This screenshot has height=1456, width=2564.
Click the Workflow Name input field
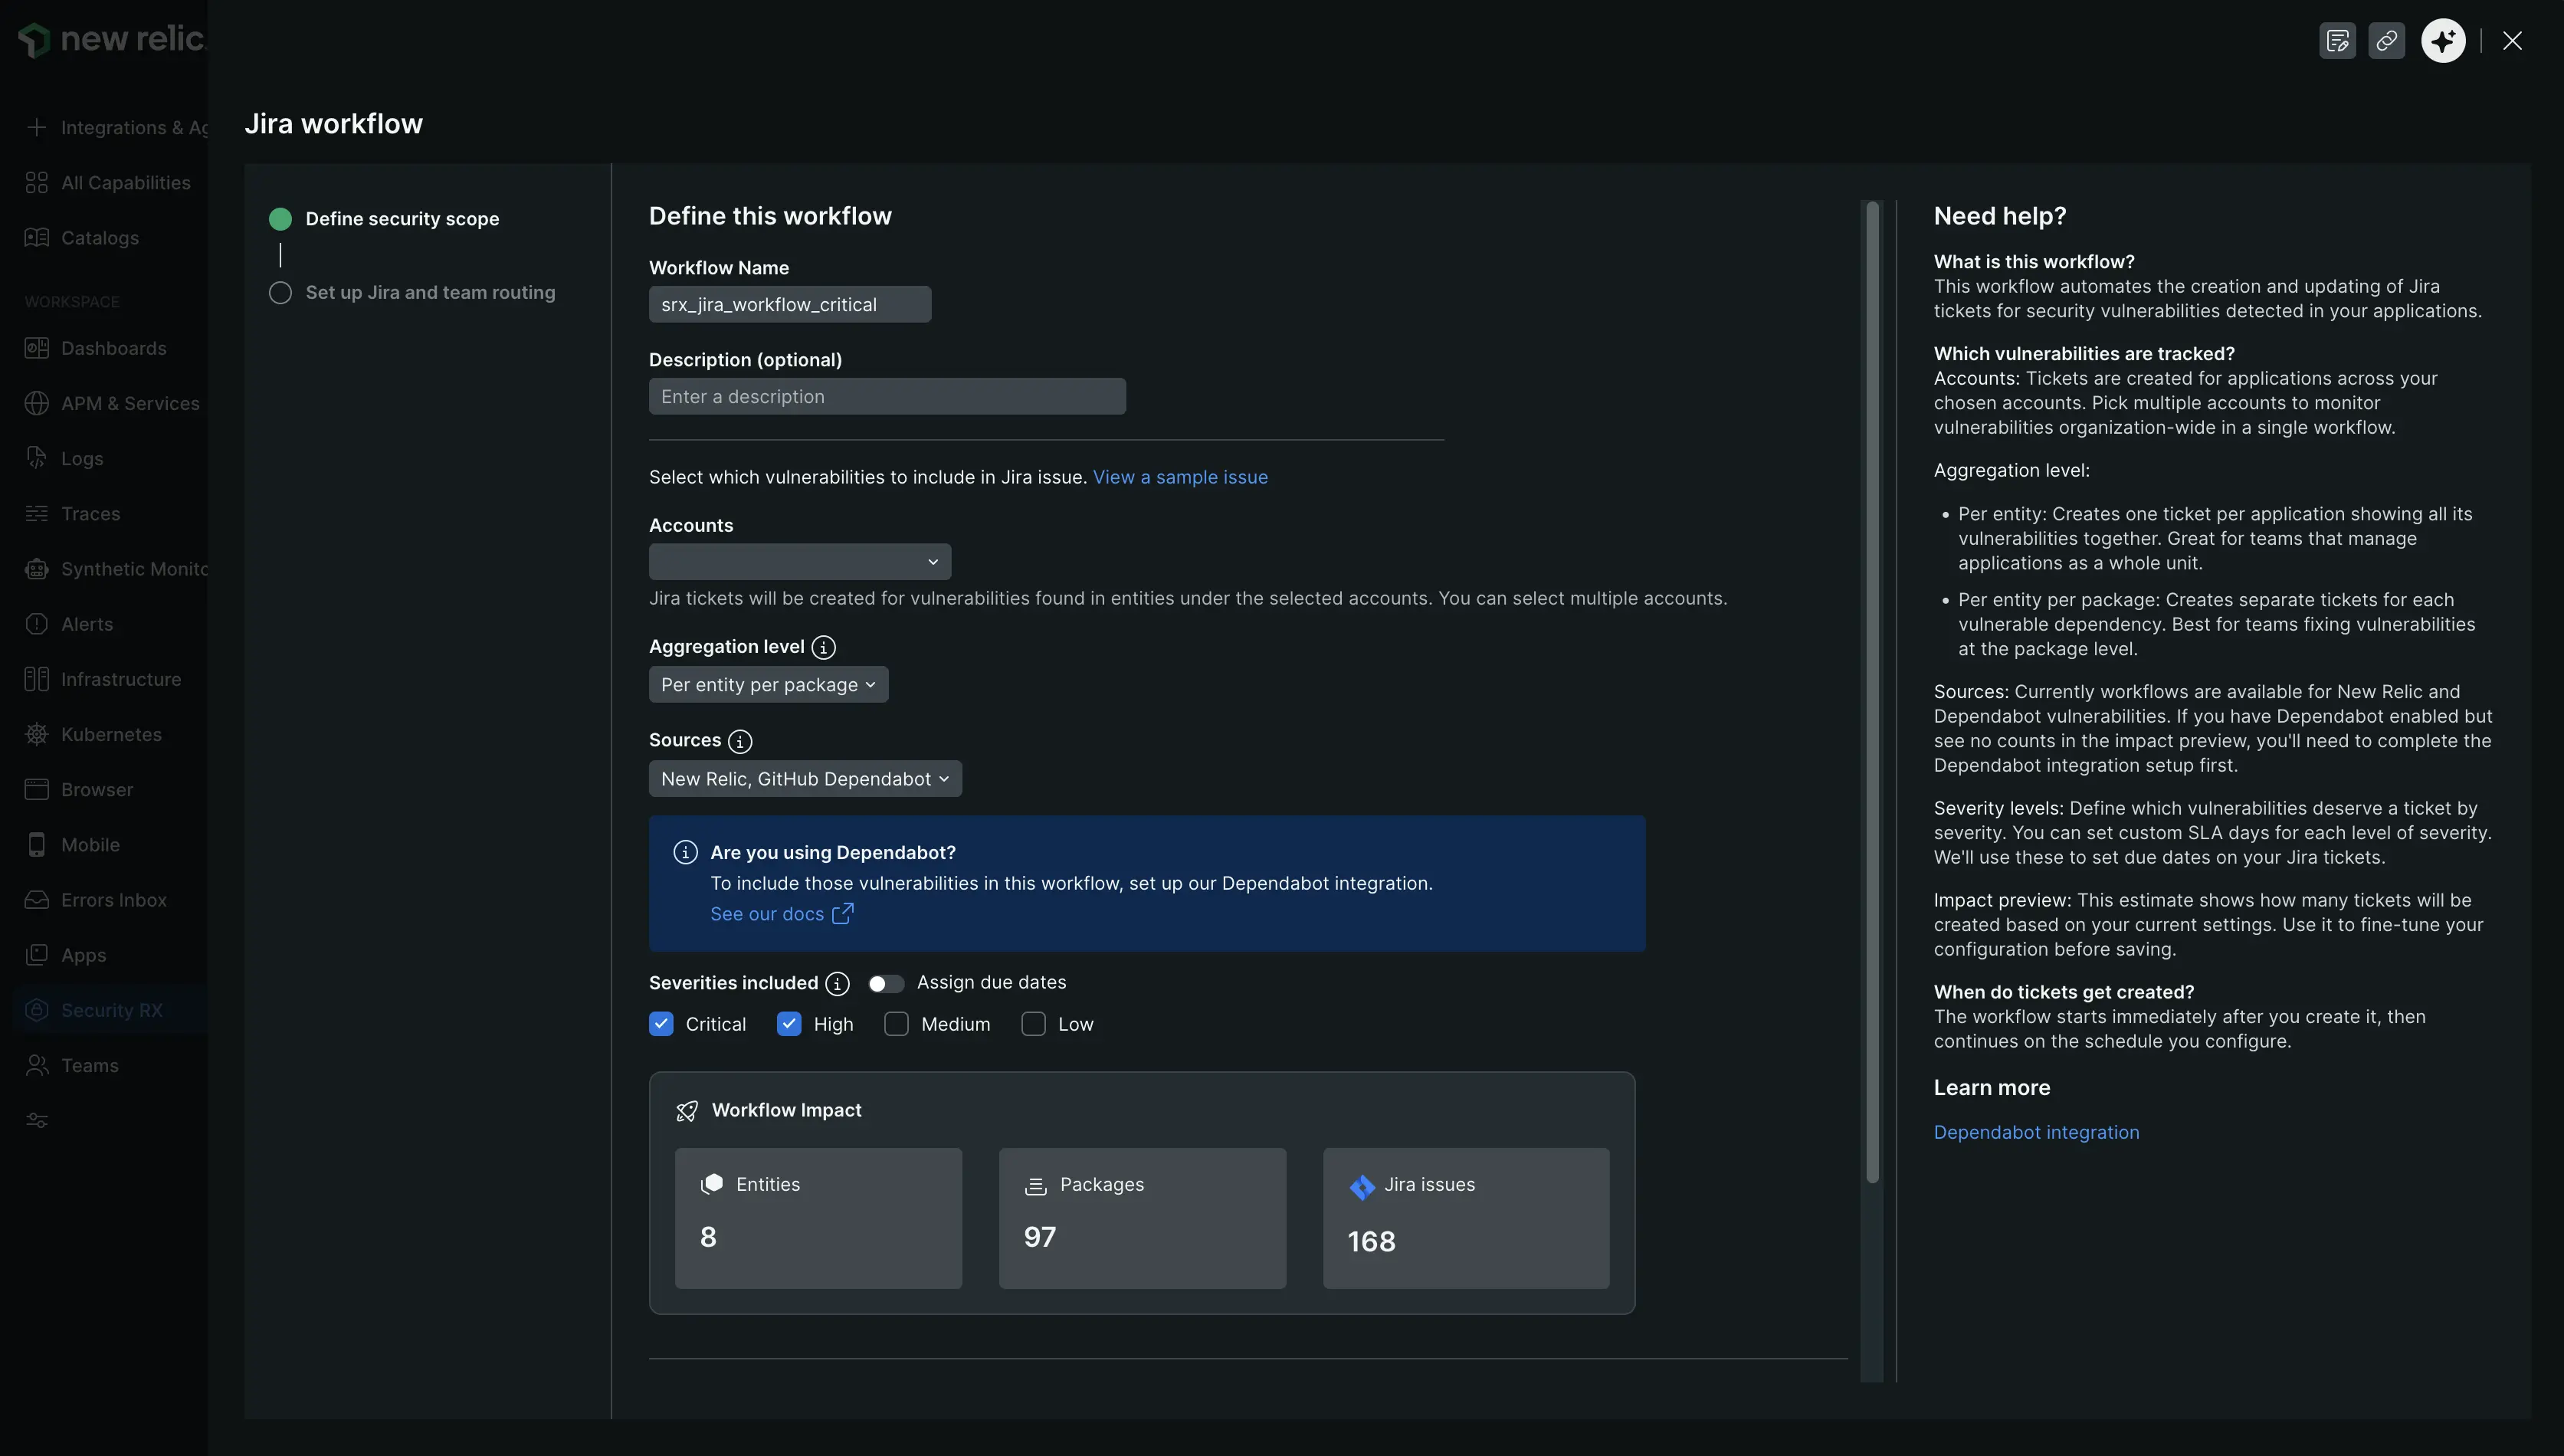click(790, 305)
